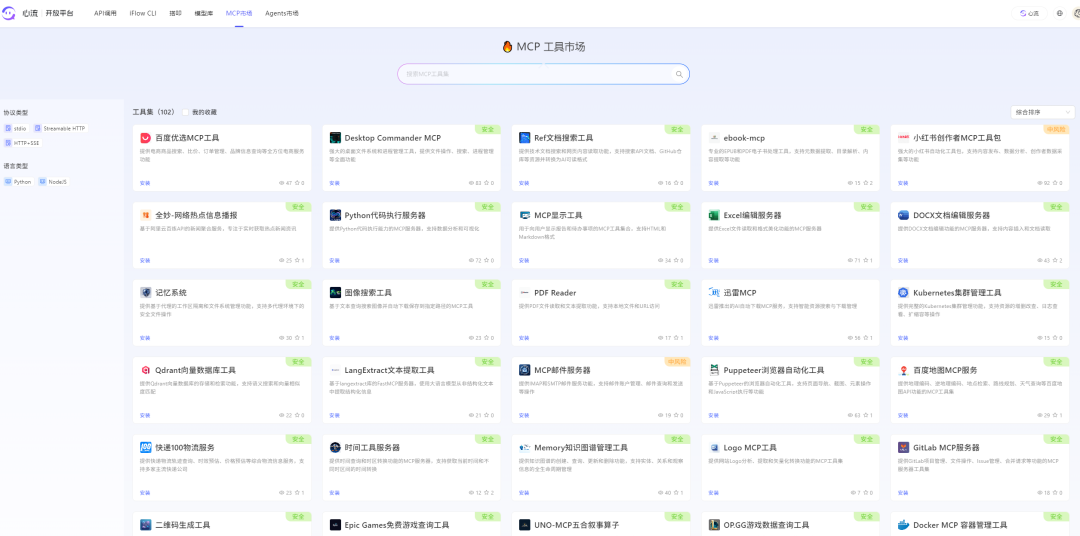Click the Memory知识图谱管理工具 card icon
This screenshot has height=536, width=1080.
[525, 447]
